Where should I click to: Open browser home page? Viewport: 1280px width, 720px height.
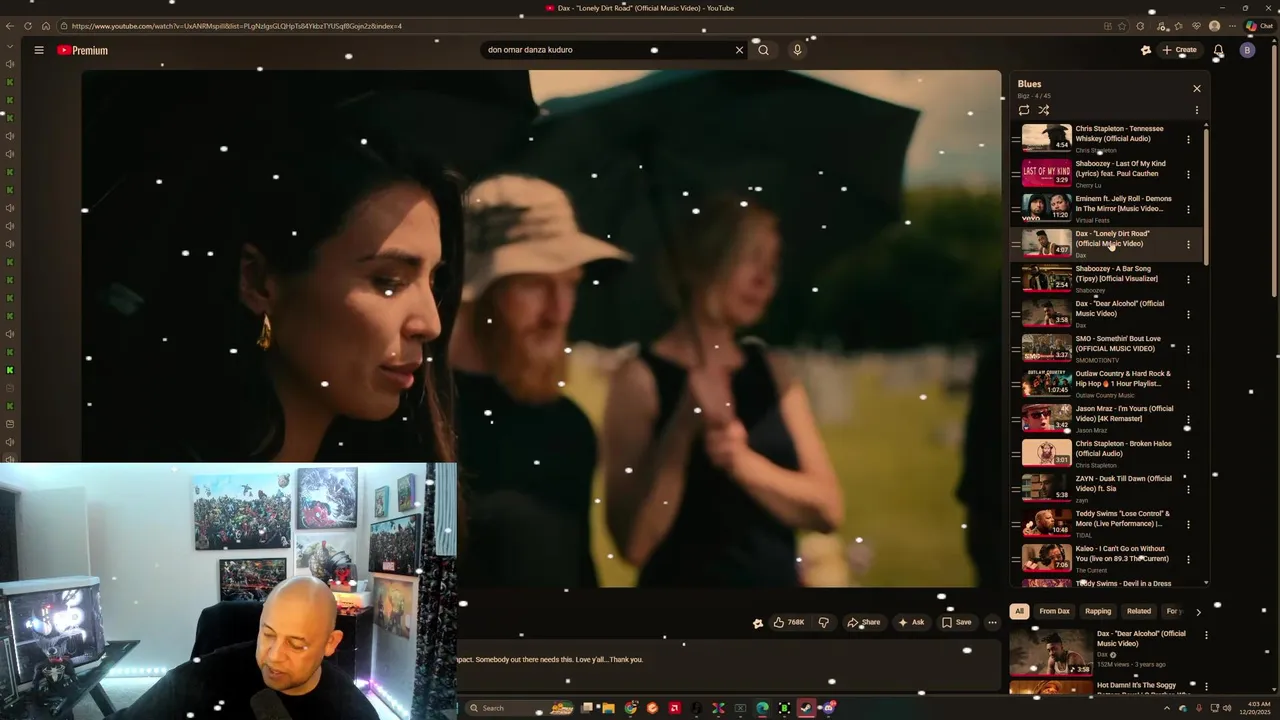pyautogui.click(x=45, y=26)
